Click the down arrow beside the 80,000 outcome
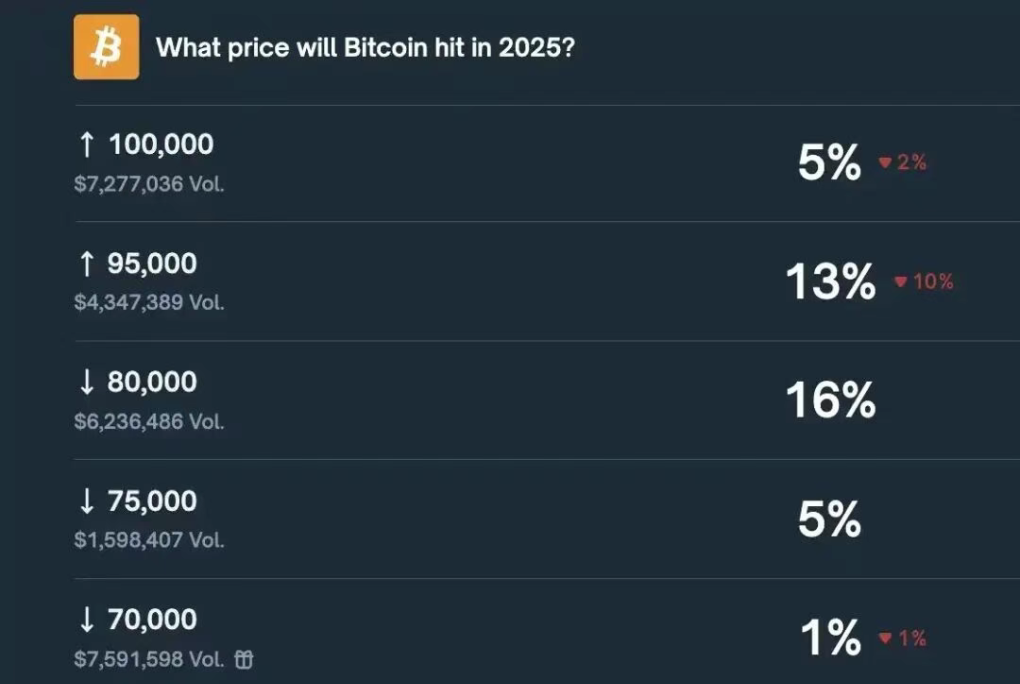Viewport: 1020px width, 684px height. pos(88,382)
